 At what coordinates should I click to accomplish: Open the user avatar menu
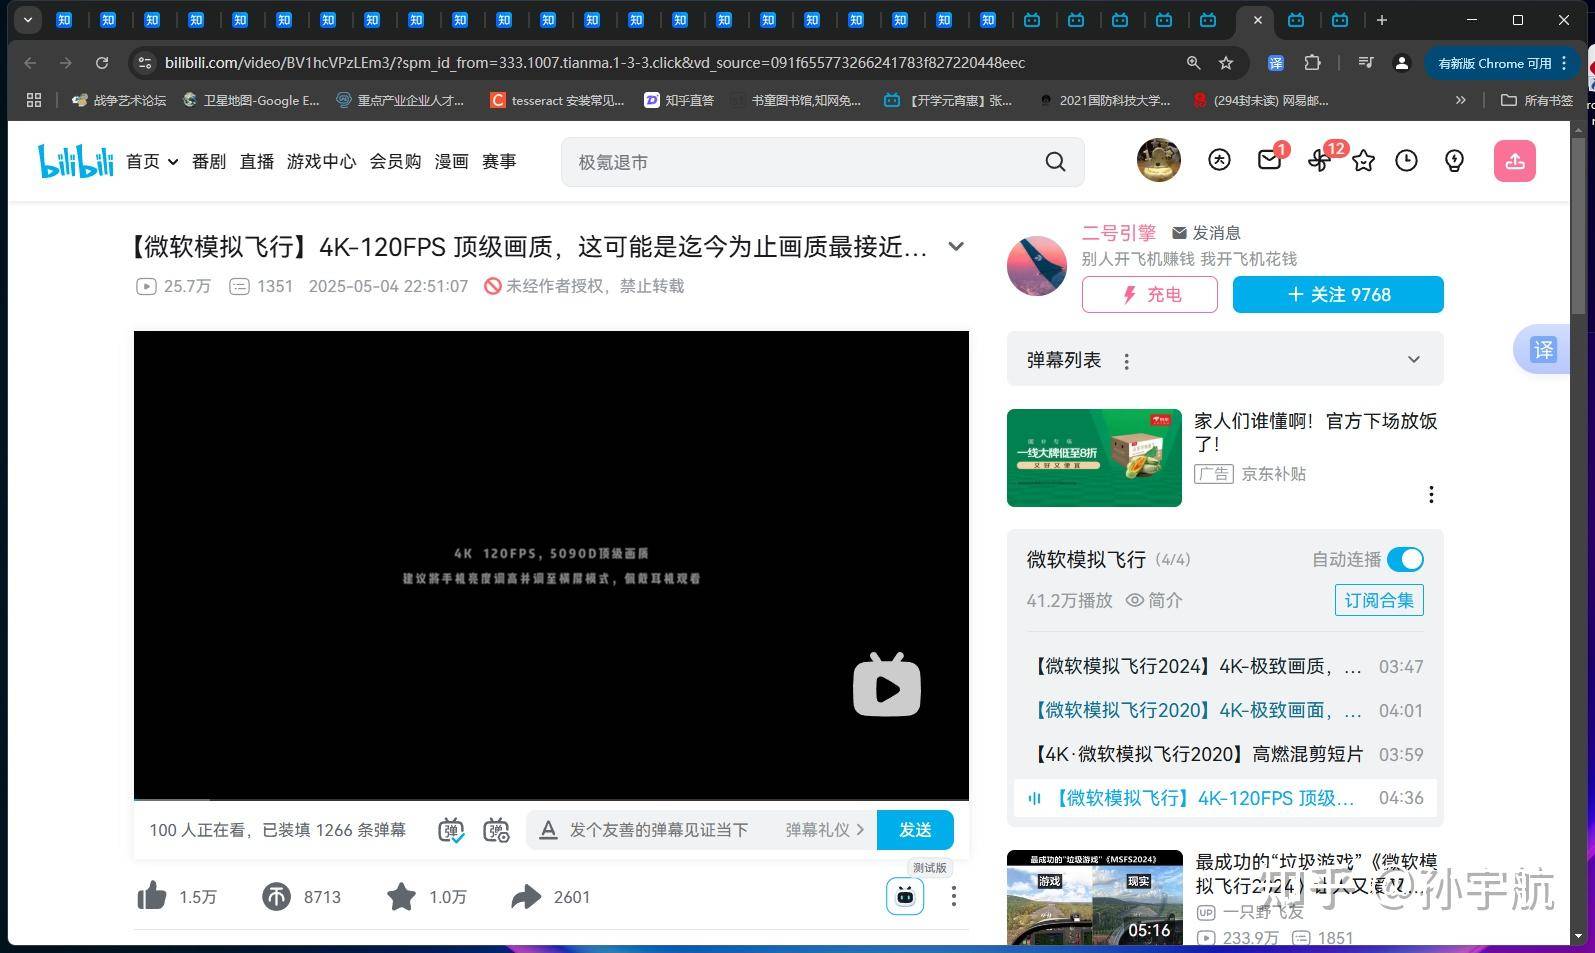1159,160
